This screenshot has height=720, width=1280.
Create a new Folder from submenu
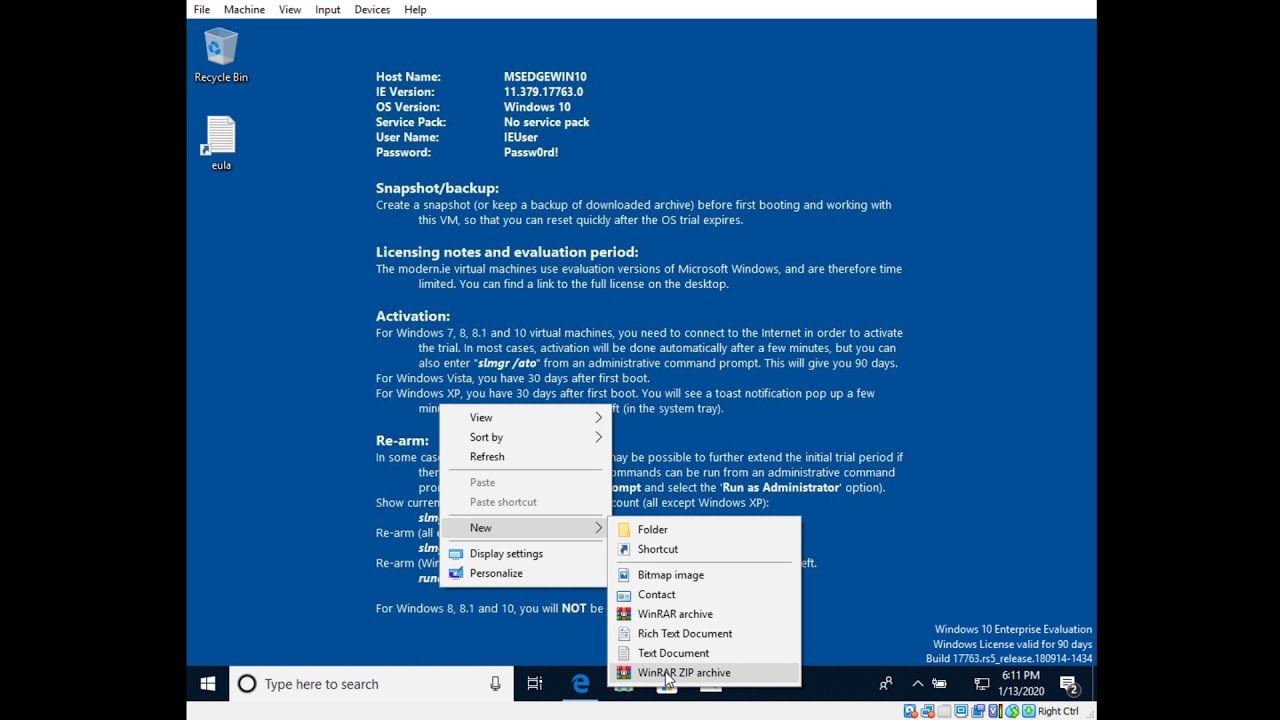pos(705,530)
